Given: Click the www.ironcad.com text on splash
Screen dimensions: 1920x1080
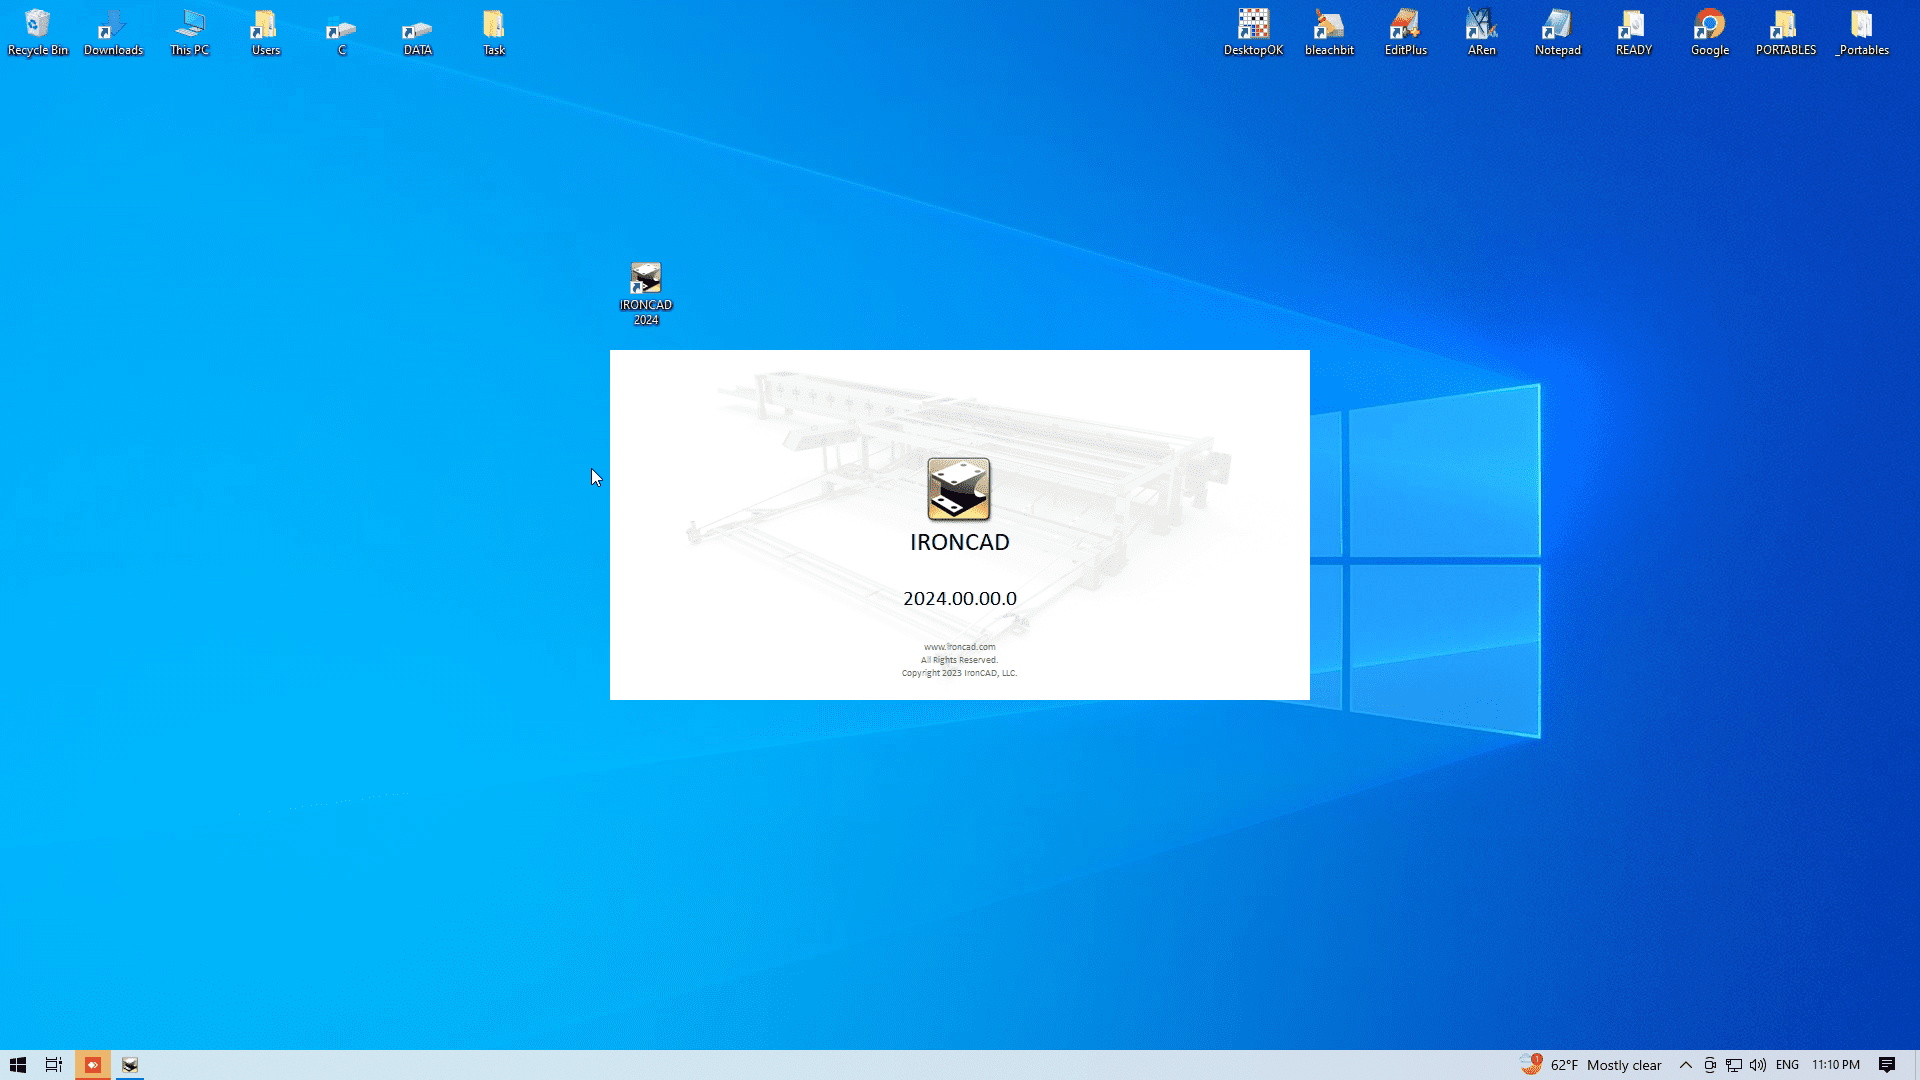Looking at the screenshot, I should [x=959, y=647].
